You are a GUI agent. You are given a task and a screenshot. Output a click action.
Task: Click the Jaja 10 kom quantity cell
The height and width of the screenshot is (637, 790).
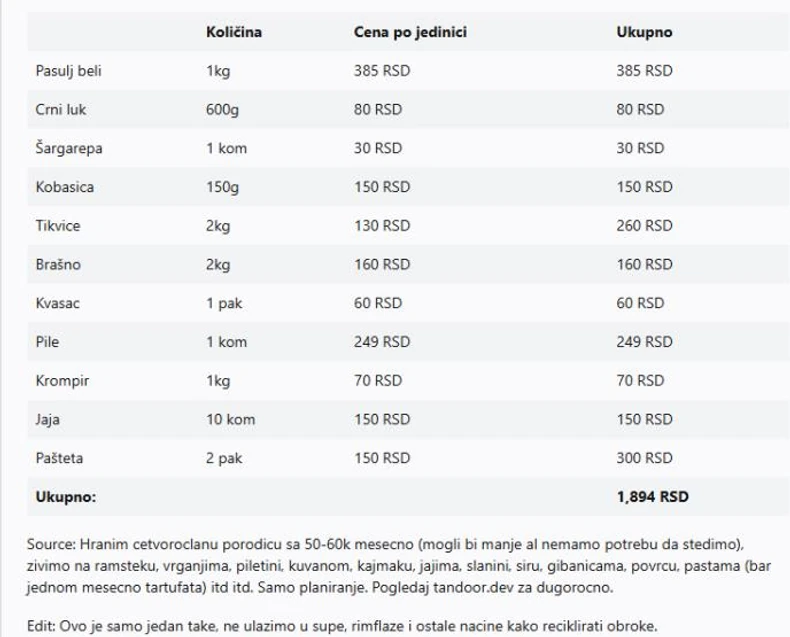(230, 420)
